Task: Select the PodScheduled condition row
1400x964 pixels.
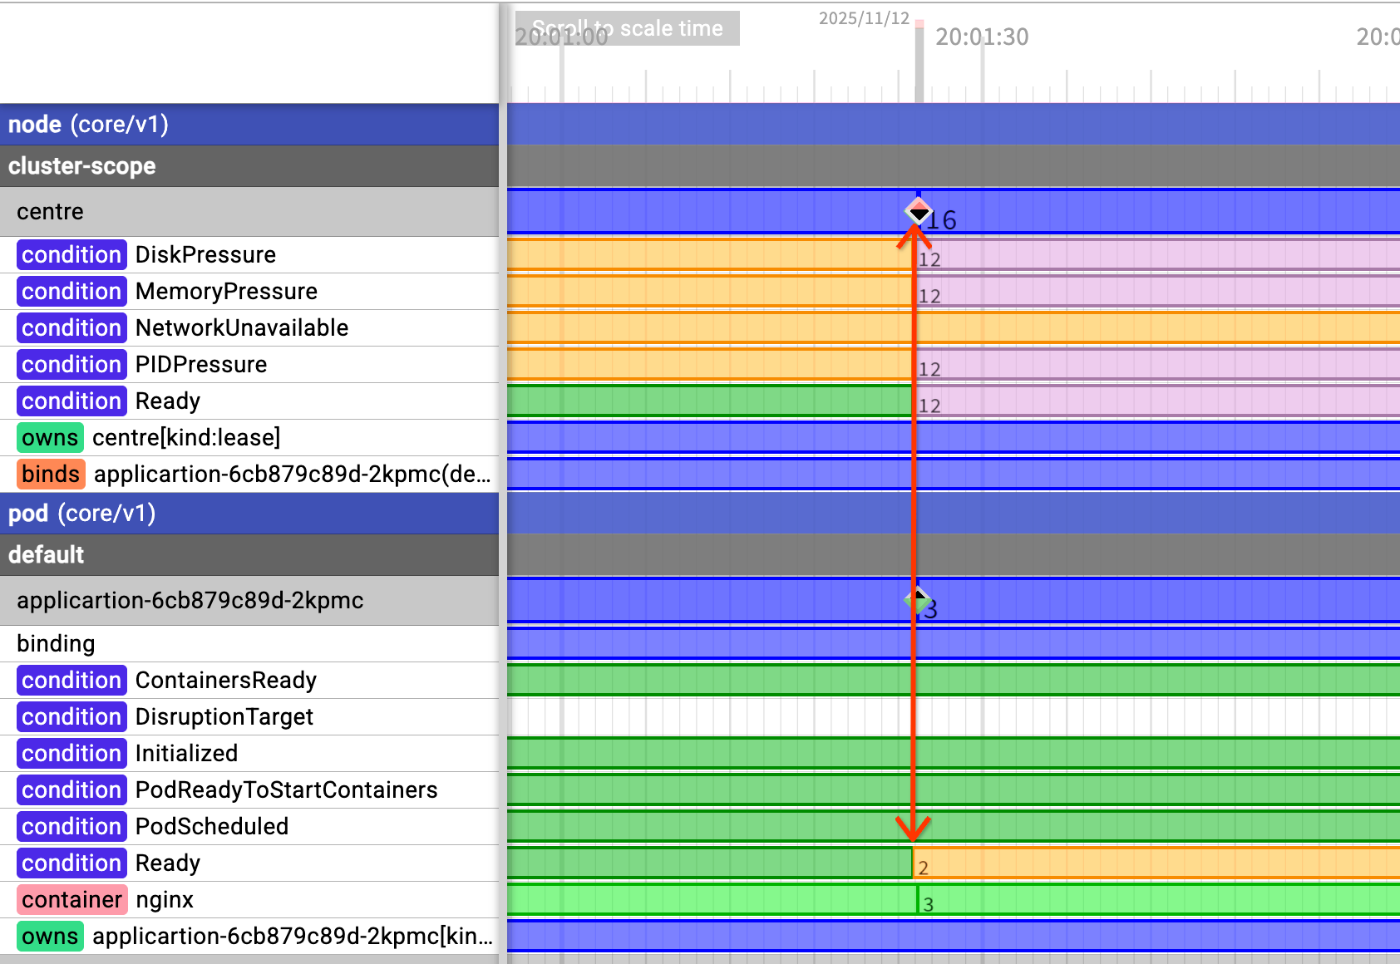Action: click(249, 827)
